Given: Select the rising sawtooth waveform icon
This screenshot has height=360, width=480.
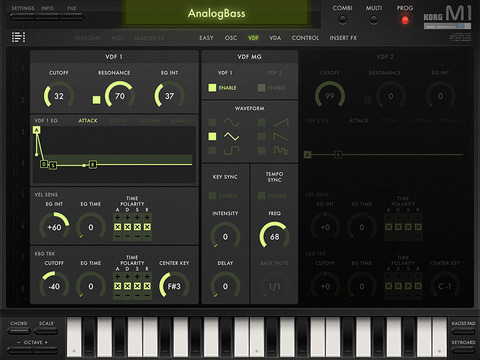Looking at the screenshot, I should [281, 123].
